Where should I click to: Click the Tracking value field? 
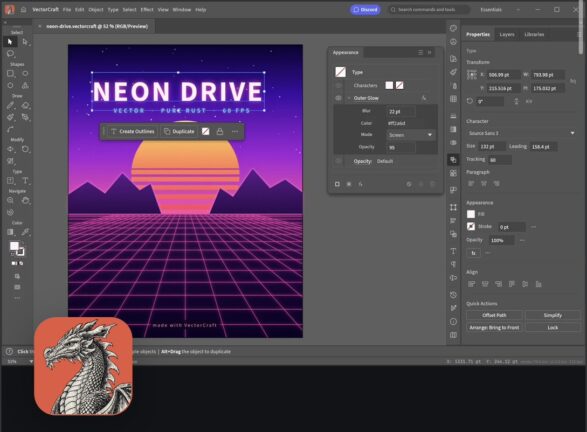coord(499,160)
